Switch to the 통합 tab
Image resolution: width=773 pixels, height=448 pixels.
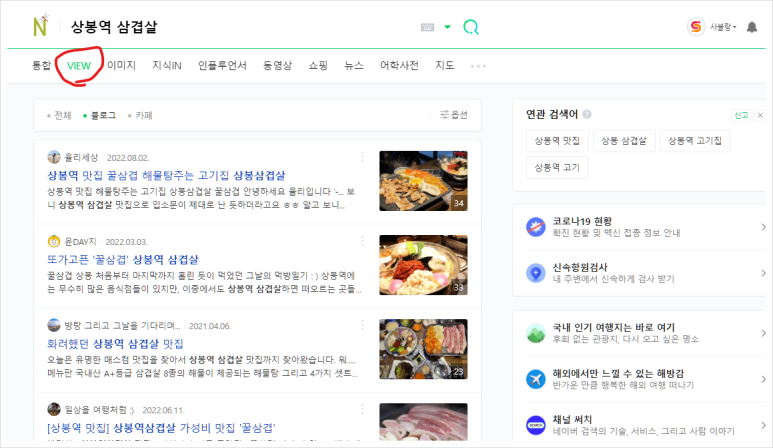click(41, 66)
